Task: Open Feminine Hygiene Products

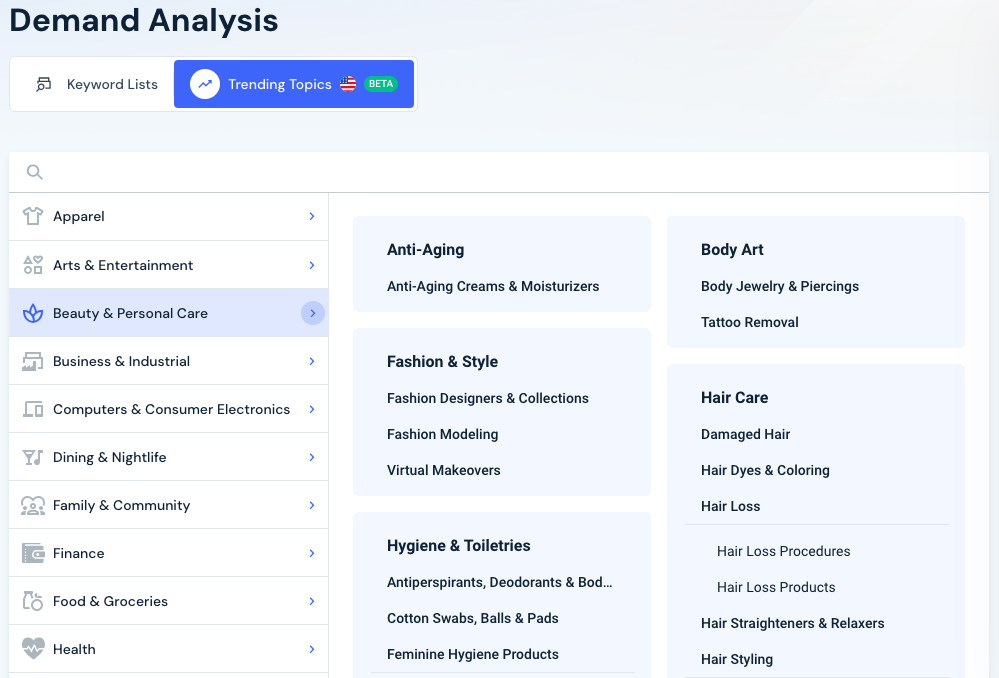Action: [472, 654]
